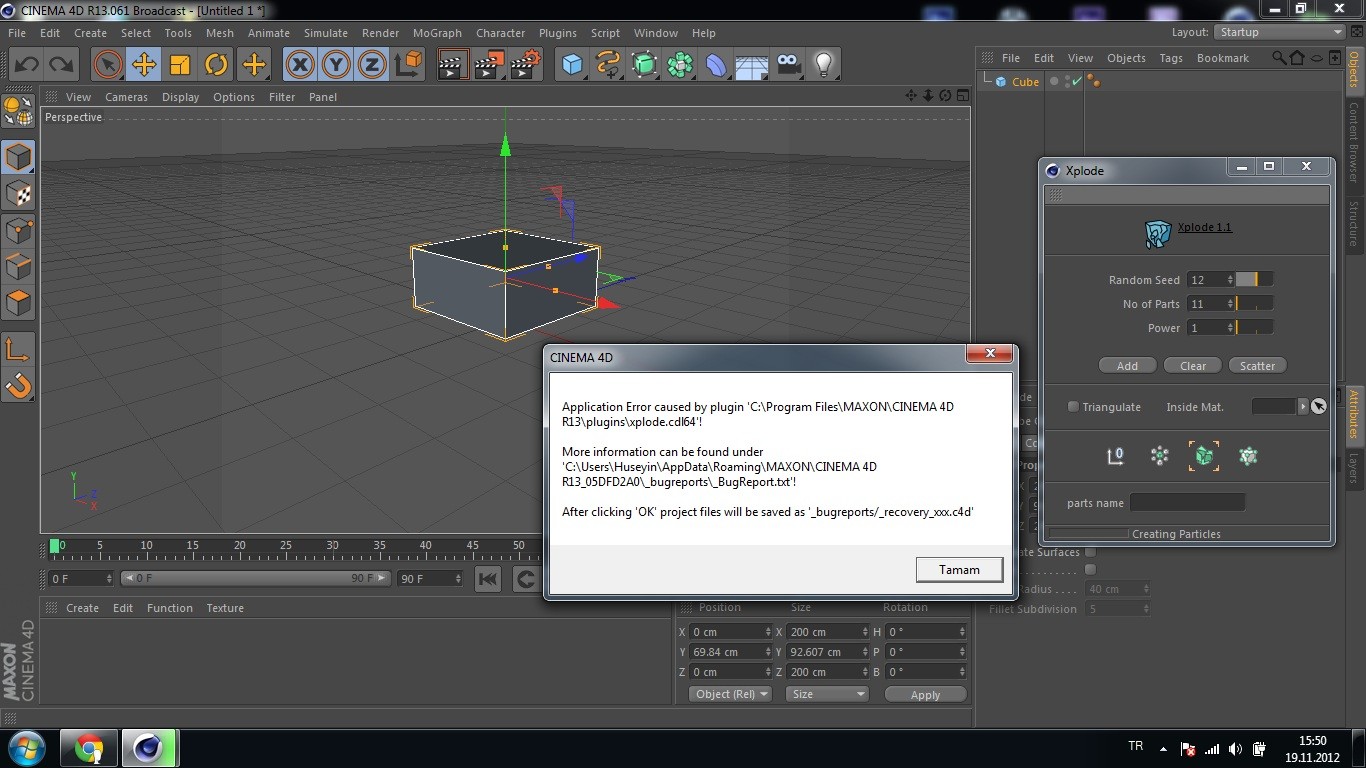Click the Floor environment icon

752,65
